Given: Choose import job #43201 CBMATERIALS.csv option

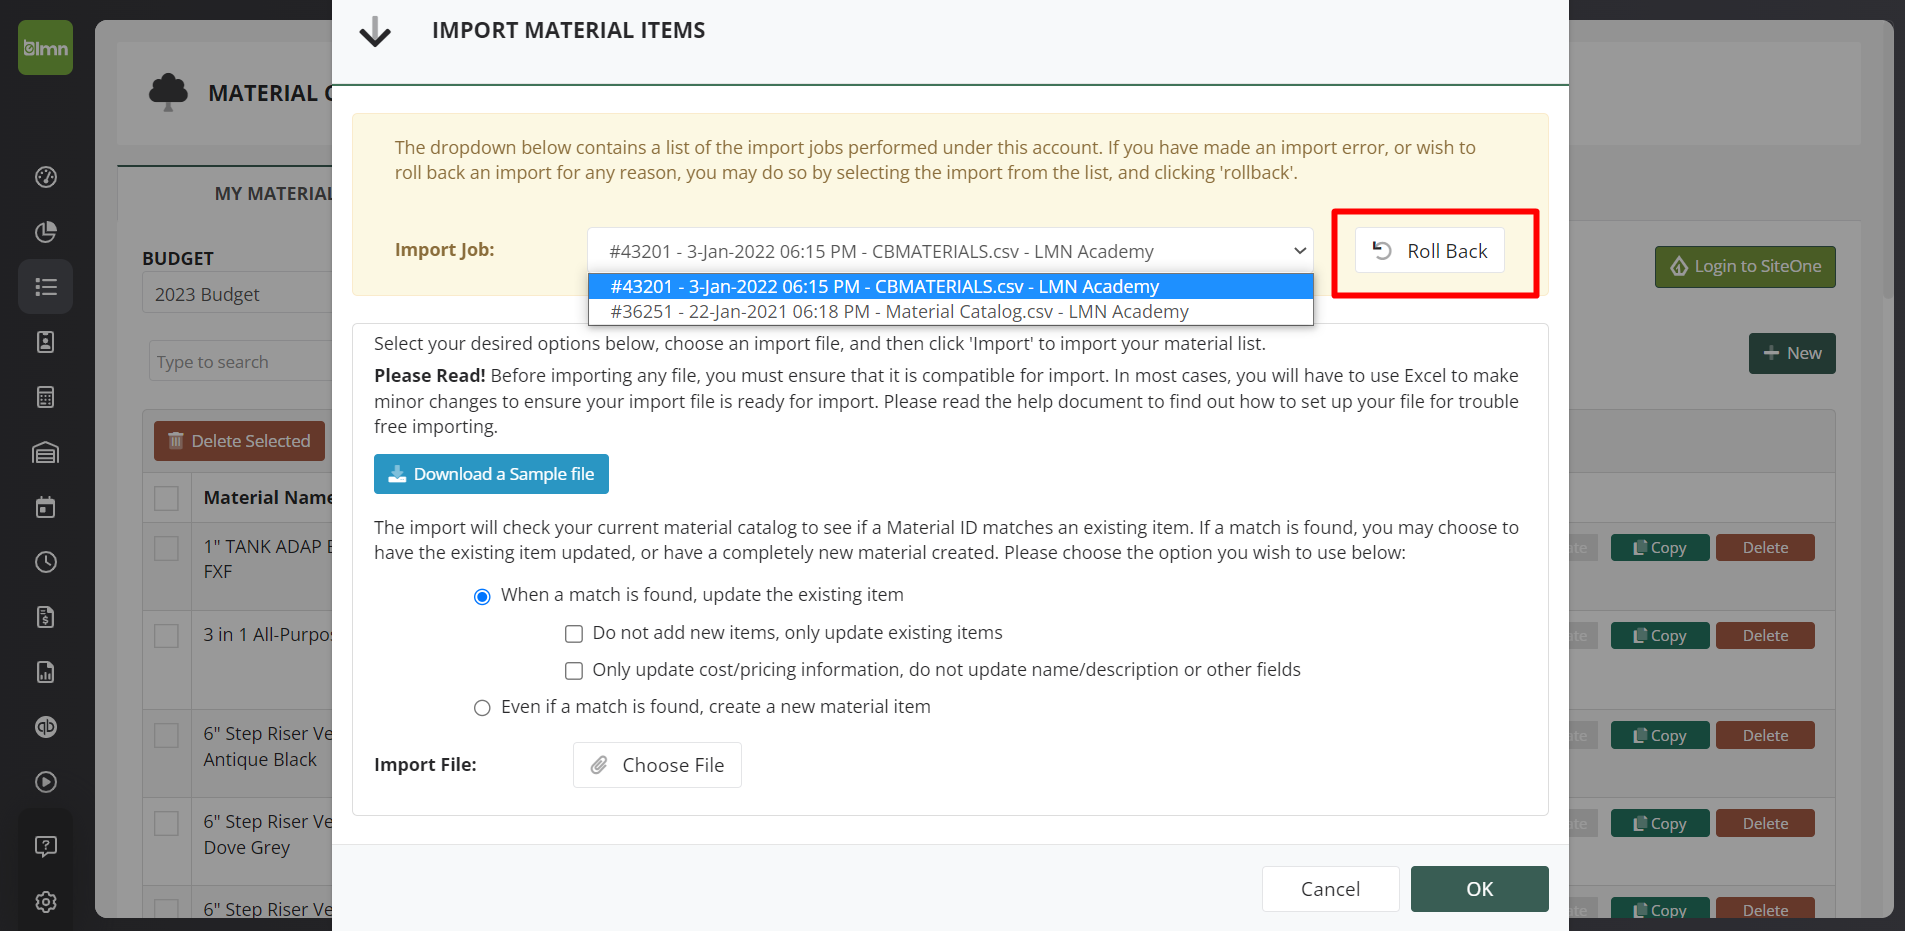Looking at the screenshot, I should [950, 287].
